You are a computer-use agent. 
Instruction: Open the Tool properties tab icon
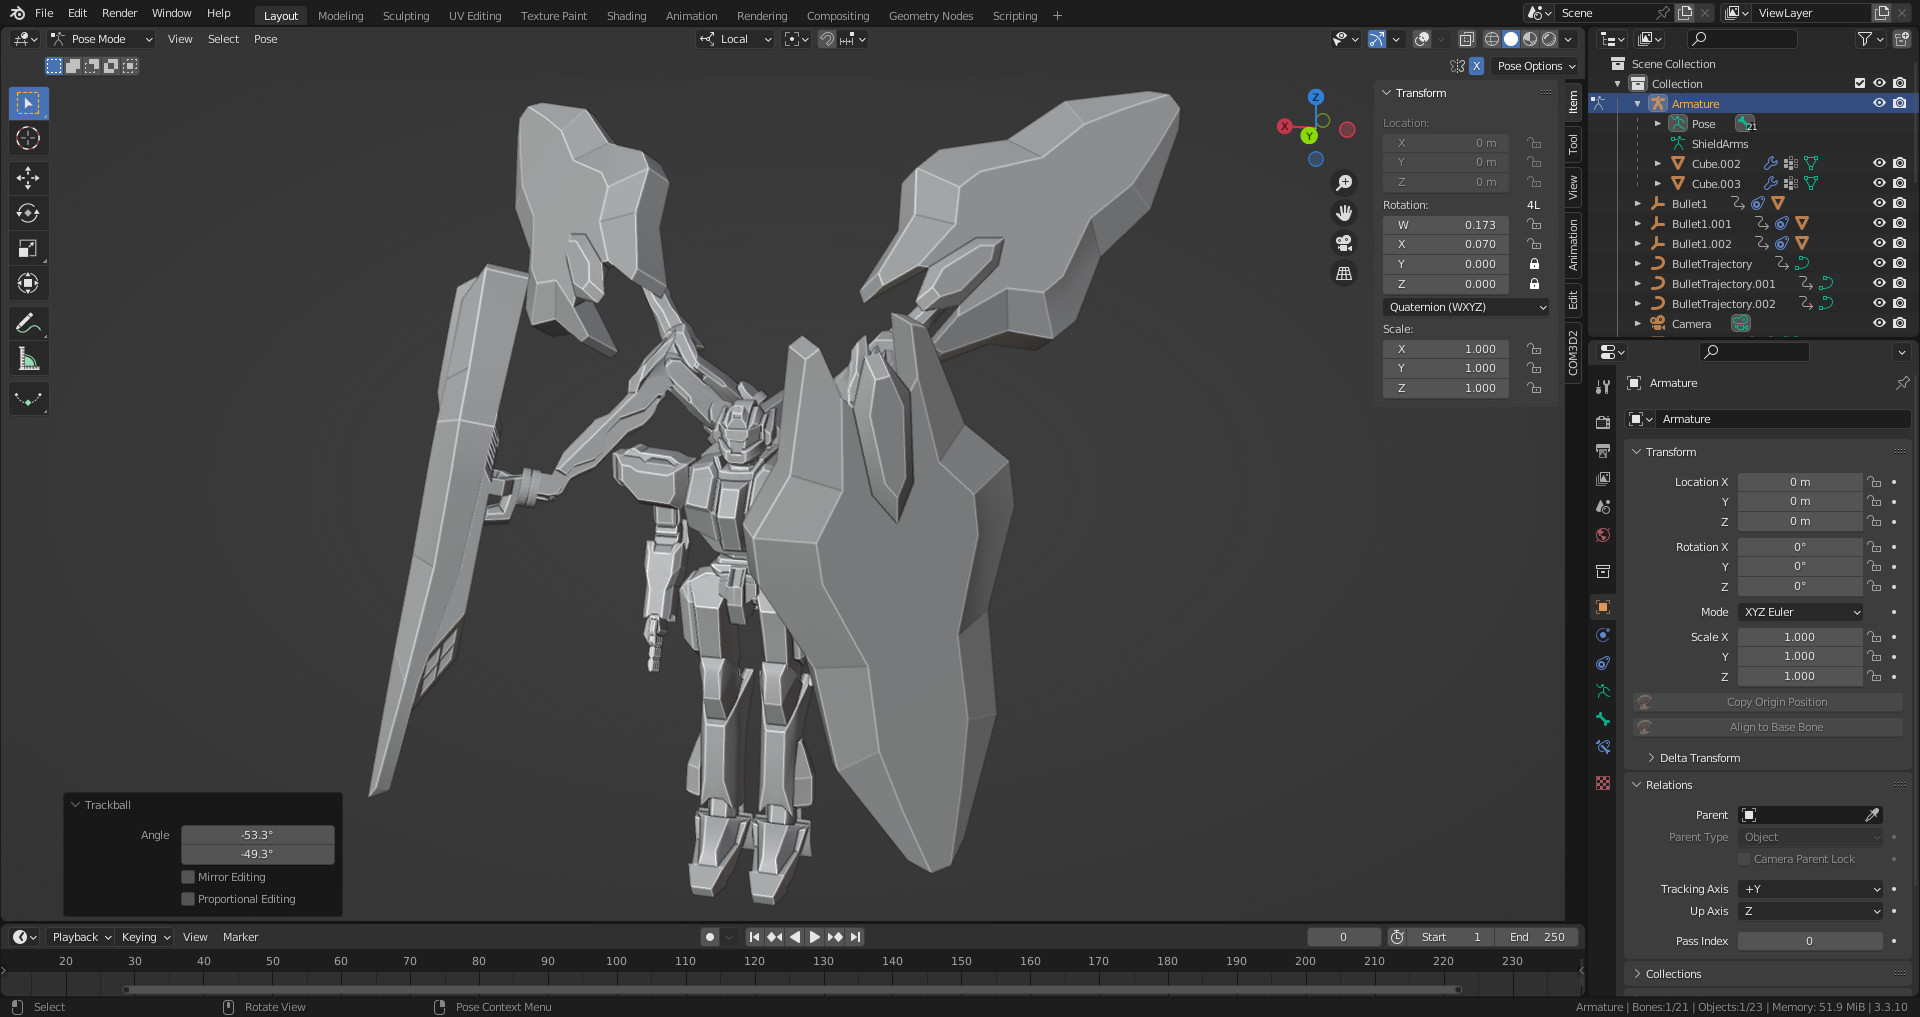pyautogui.click(x=1603, y=387)
